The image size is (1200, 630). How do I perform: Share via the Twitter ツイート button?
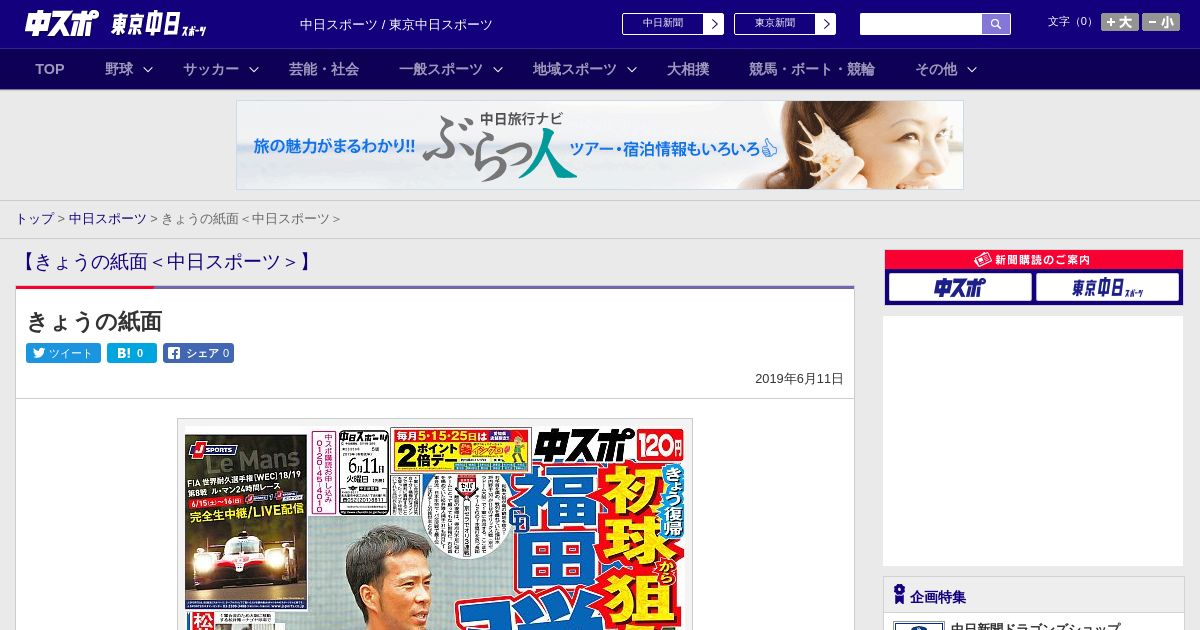click(63, 353)
